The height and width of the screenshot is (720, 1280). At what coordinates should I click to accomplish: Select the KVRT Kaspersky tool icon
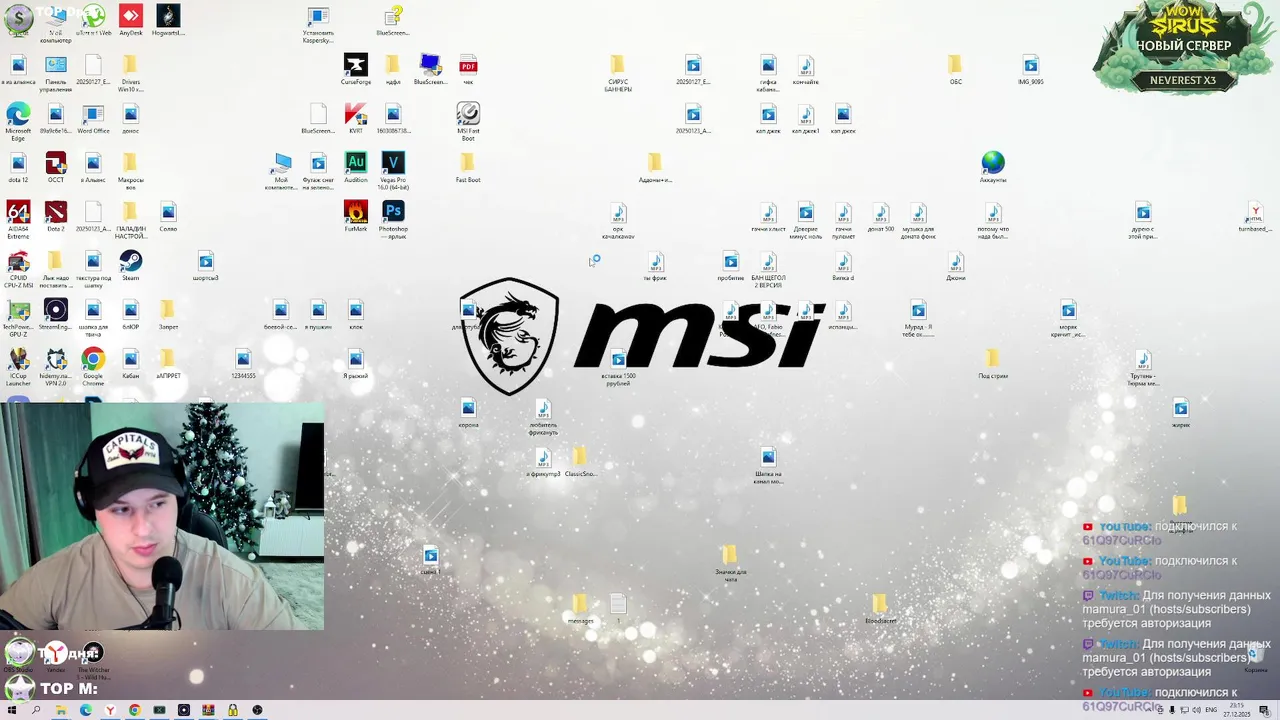355,118
